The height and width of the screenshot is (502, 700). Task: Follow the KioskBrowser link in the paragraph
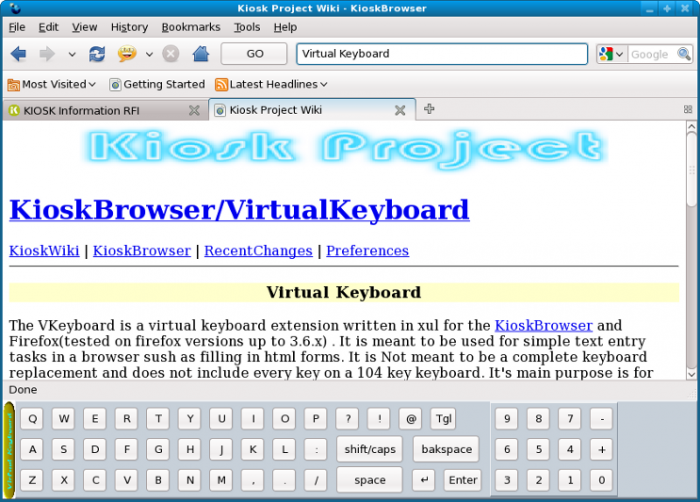tap(543, 325)
